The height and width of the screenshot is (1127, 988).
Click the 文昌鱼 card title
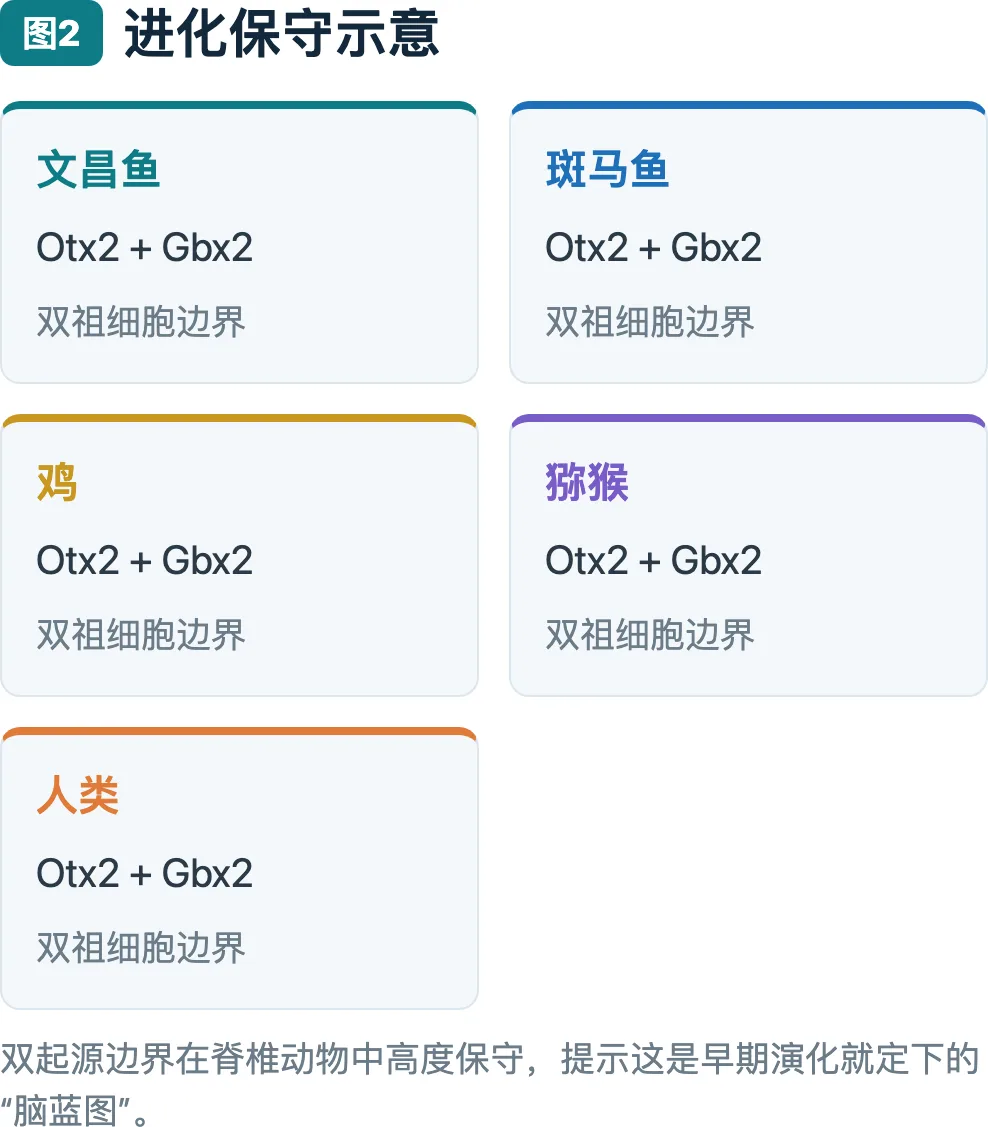(98, 170)
